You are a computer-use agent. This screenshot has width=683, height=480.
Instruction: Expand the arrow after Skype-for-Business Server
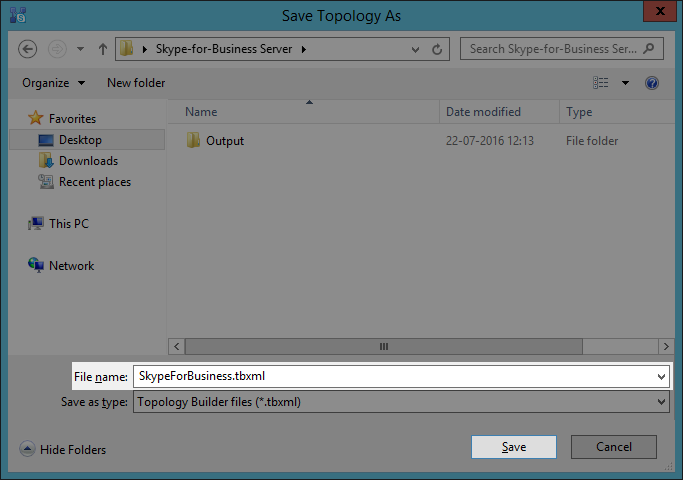tap(304, 49)
